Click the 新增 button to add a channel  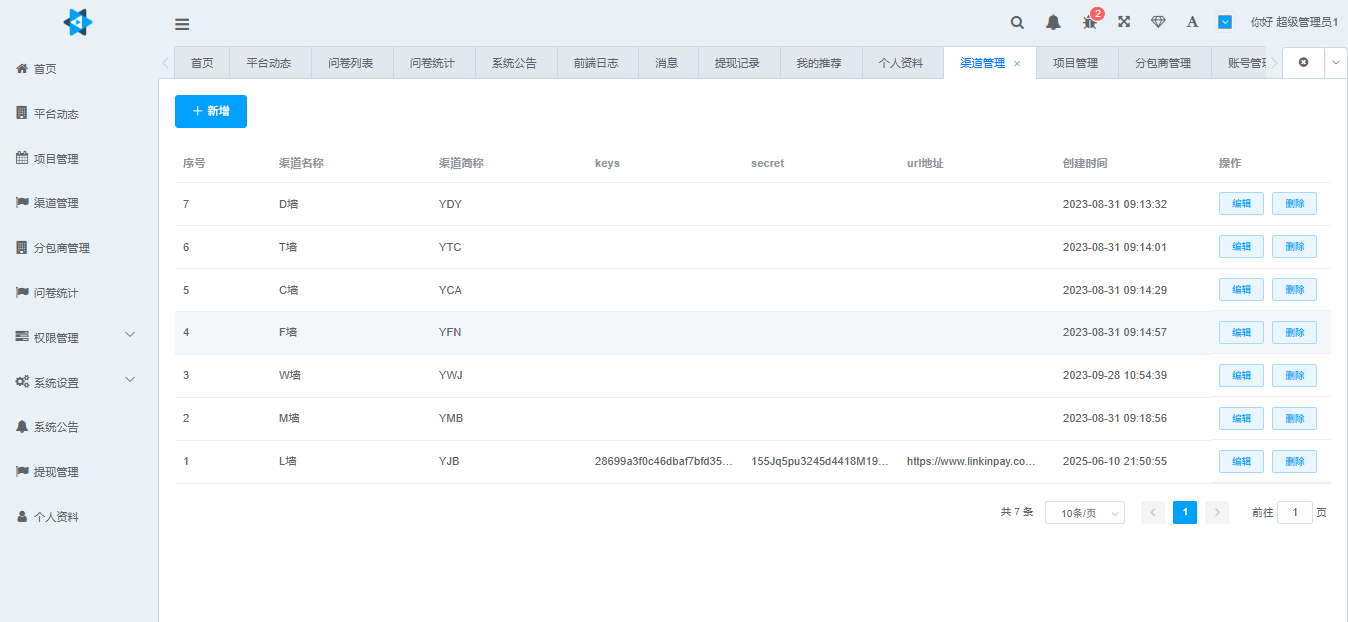pyautogui.click(x=210, y=111)
